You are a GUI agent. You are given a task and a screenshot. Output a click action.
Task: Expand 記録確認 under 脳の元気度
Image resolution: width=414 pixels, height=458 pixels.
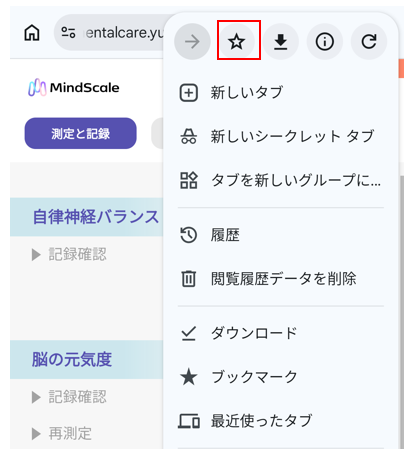[69, 397]
